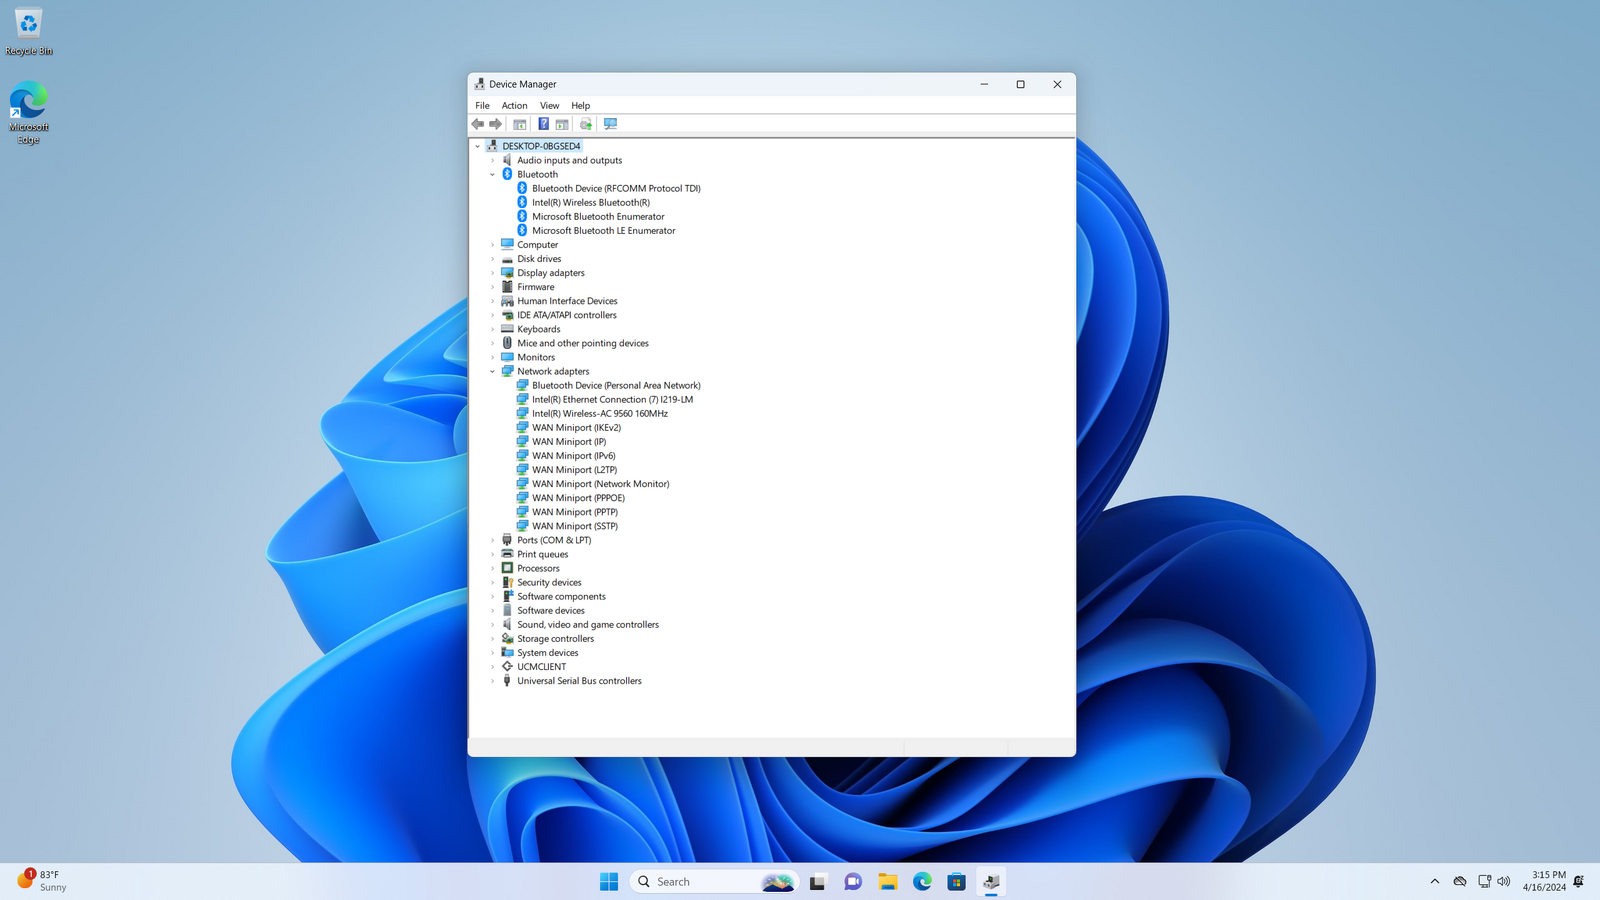Click the UCMCLIENT category icon

click(507, 667)
